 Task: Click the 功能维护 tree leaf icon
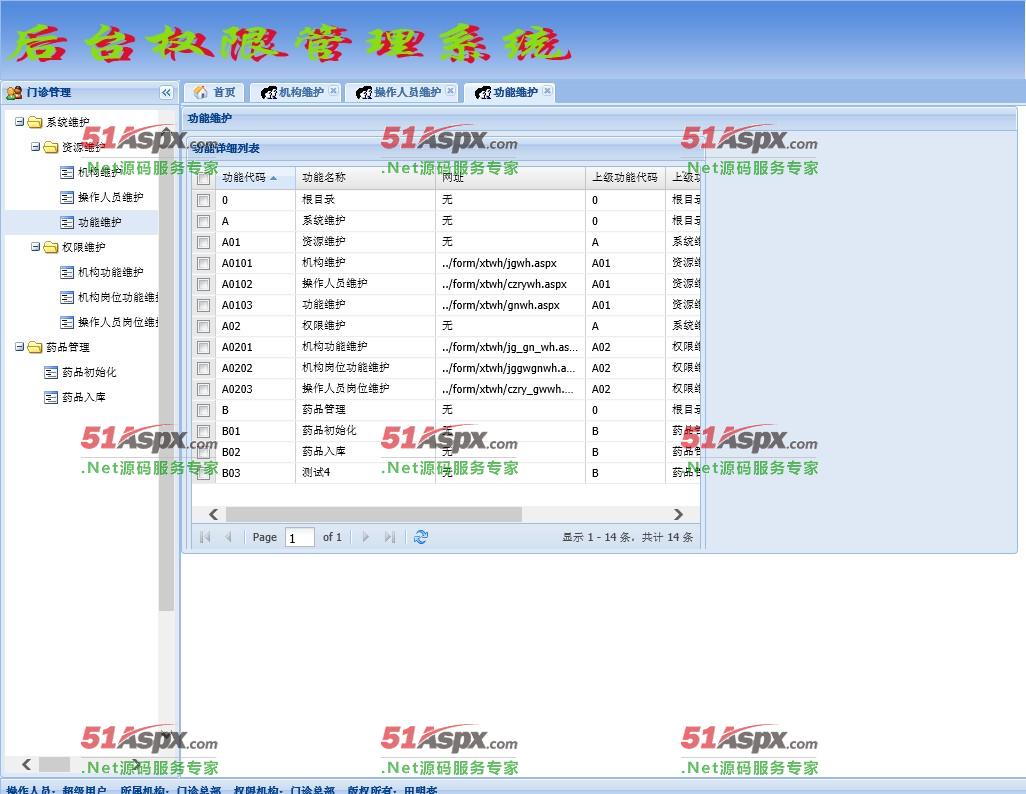point(67,223)
